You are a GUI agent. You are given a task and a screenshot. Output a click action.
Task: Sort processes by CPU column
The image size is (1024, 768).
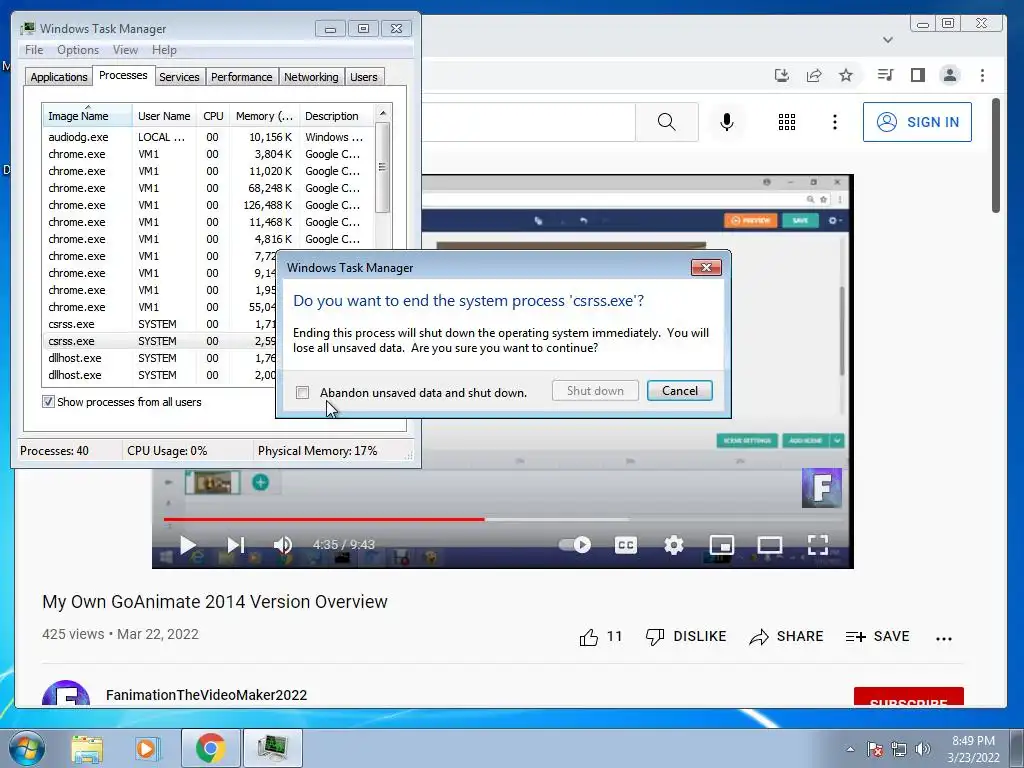point(213,116)
